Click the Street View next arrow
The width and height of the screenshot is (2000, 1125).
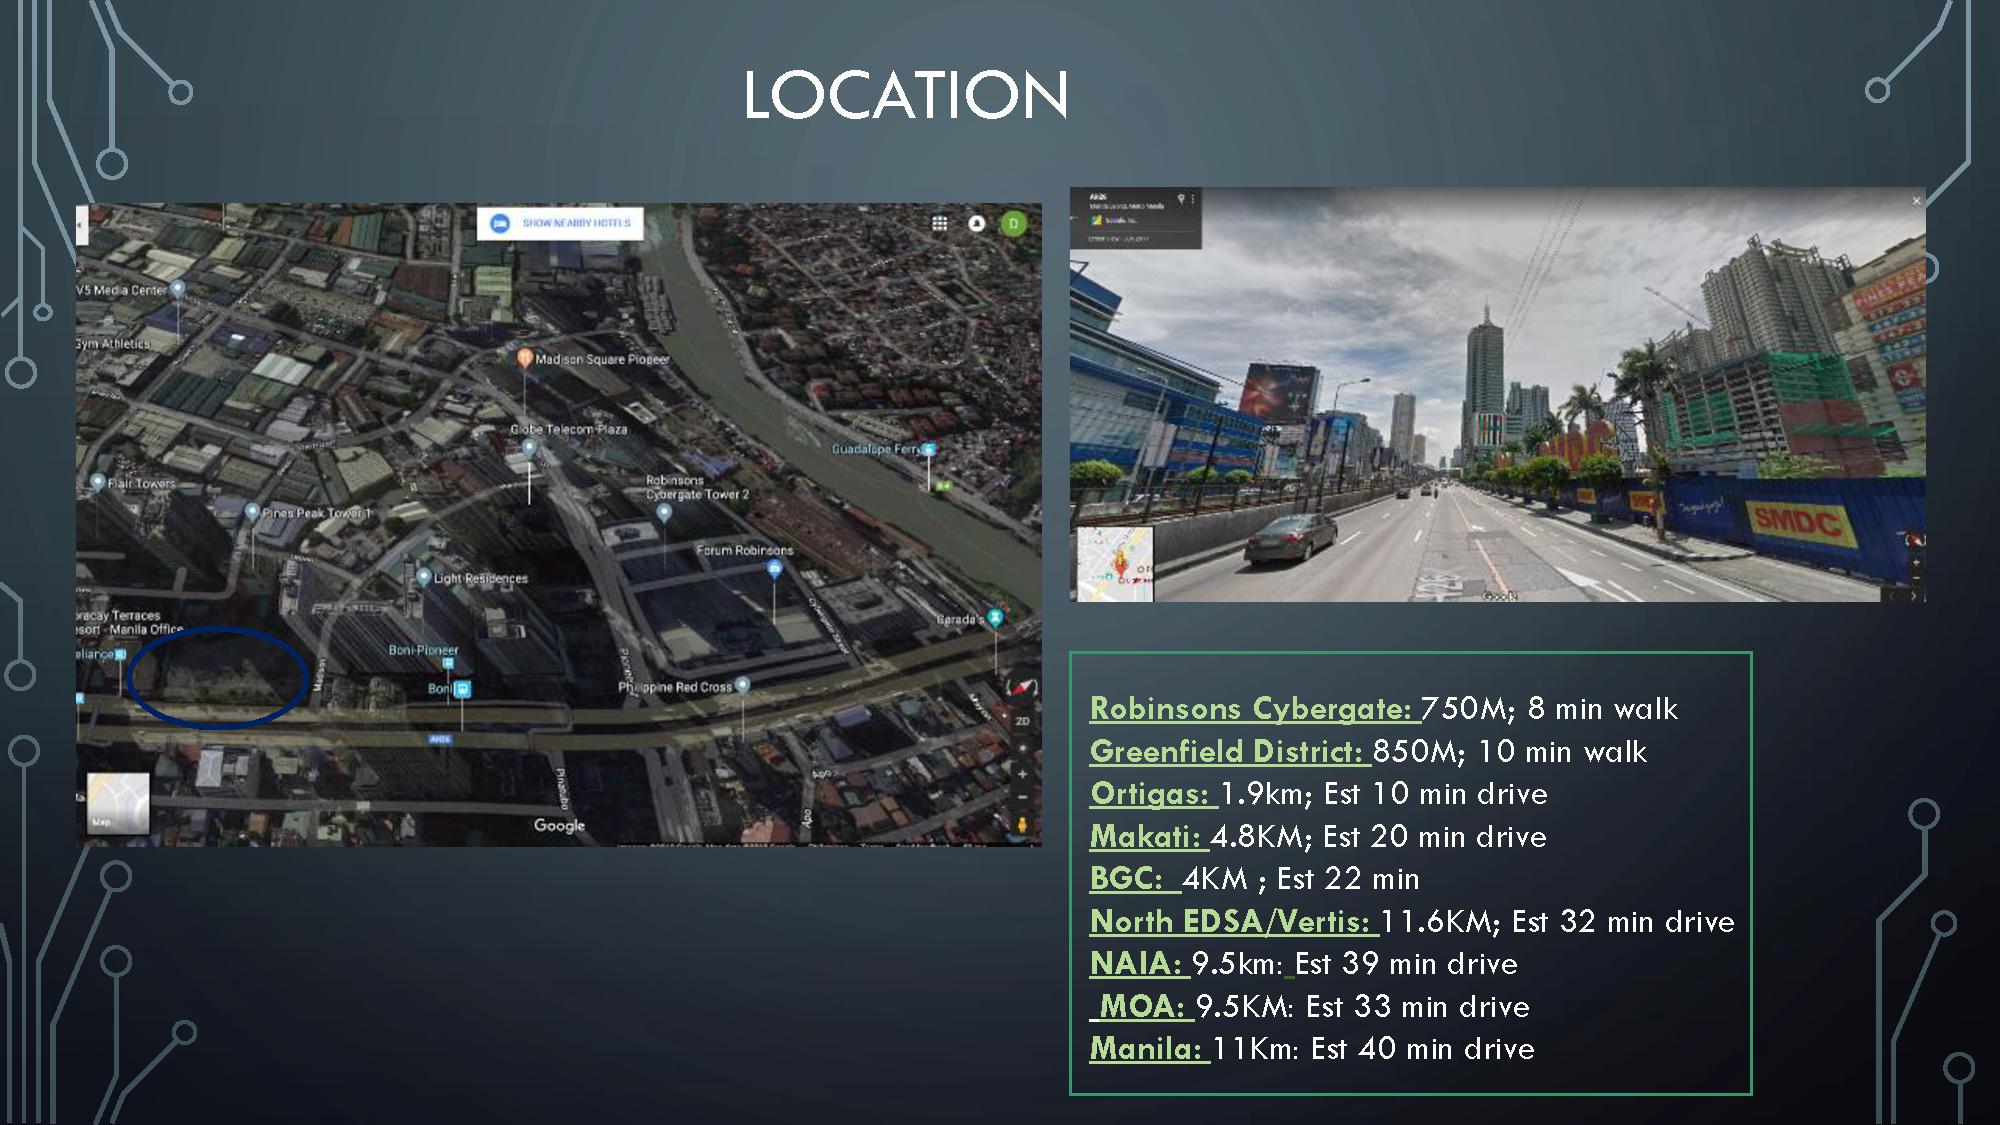click(x=1913, y=595)
